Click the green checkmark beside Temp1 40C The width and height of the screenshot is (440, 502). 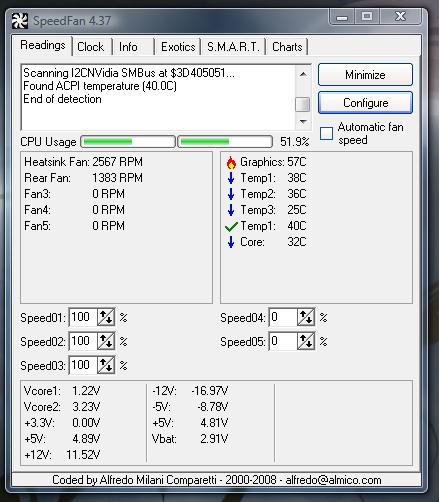(x=231, y=226)
